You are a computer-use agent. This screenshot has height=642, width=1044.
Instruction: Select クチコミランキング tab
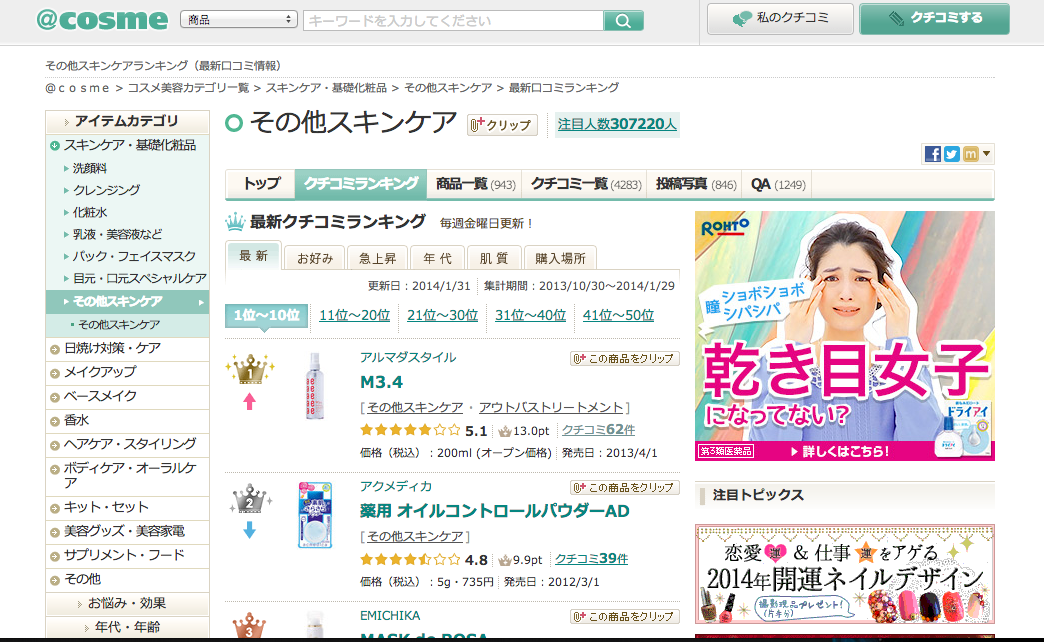tap(361, 184)
